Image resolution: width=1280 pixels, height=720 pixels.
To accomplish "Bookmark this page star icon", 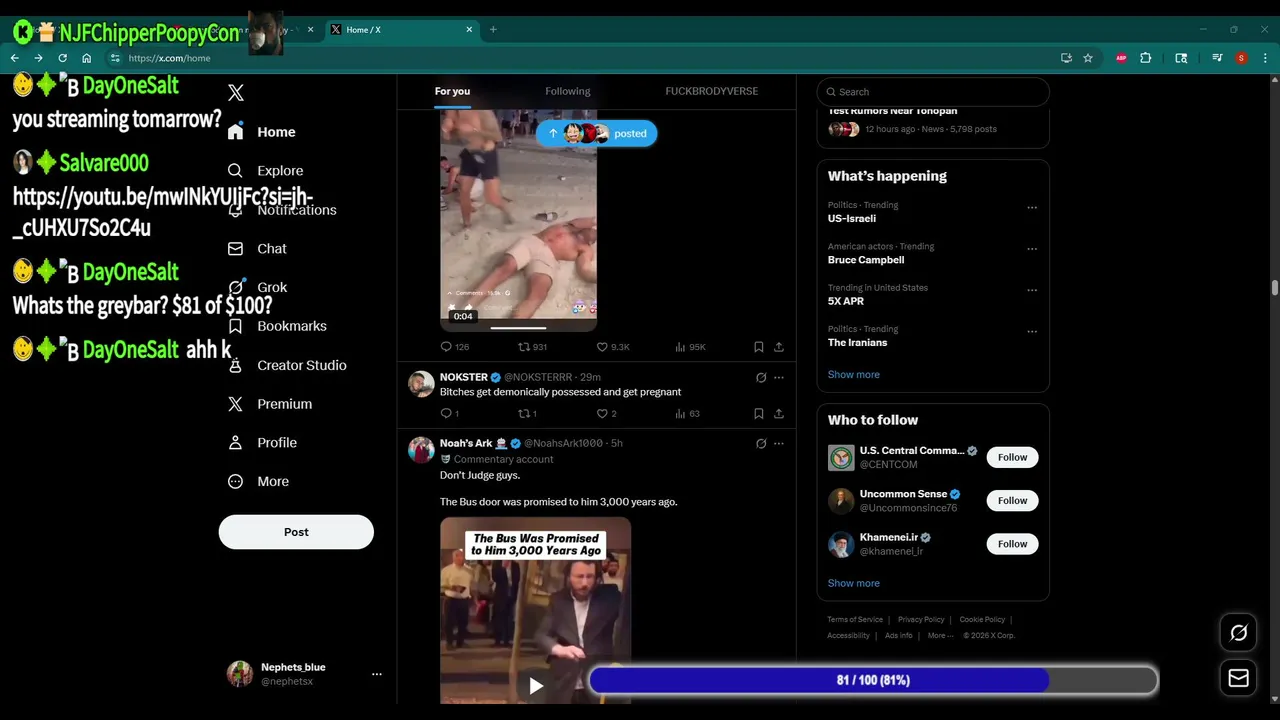I will pyautogui.click(x=1088, y=58).
